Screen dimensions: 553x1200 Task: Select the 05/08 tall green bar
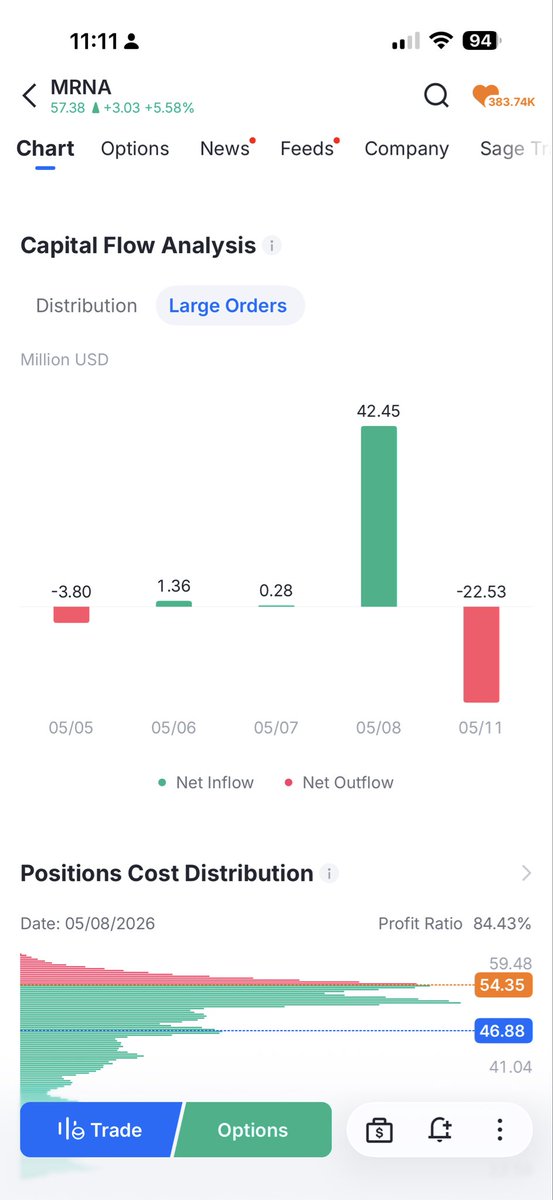click(378, 516)
